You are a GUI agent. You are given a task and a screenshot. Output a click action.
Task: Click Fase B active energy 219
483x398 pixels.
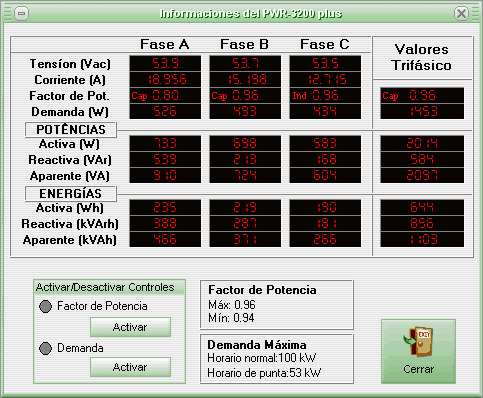click(245, 207)
